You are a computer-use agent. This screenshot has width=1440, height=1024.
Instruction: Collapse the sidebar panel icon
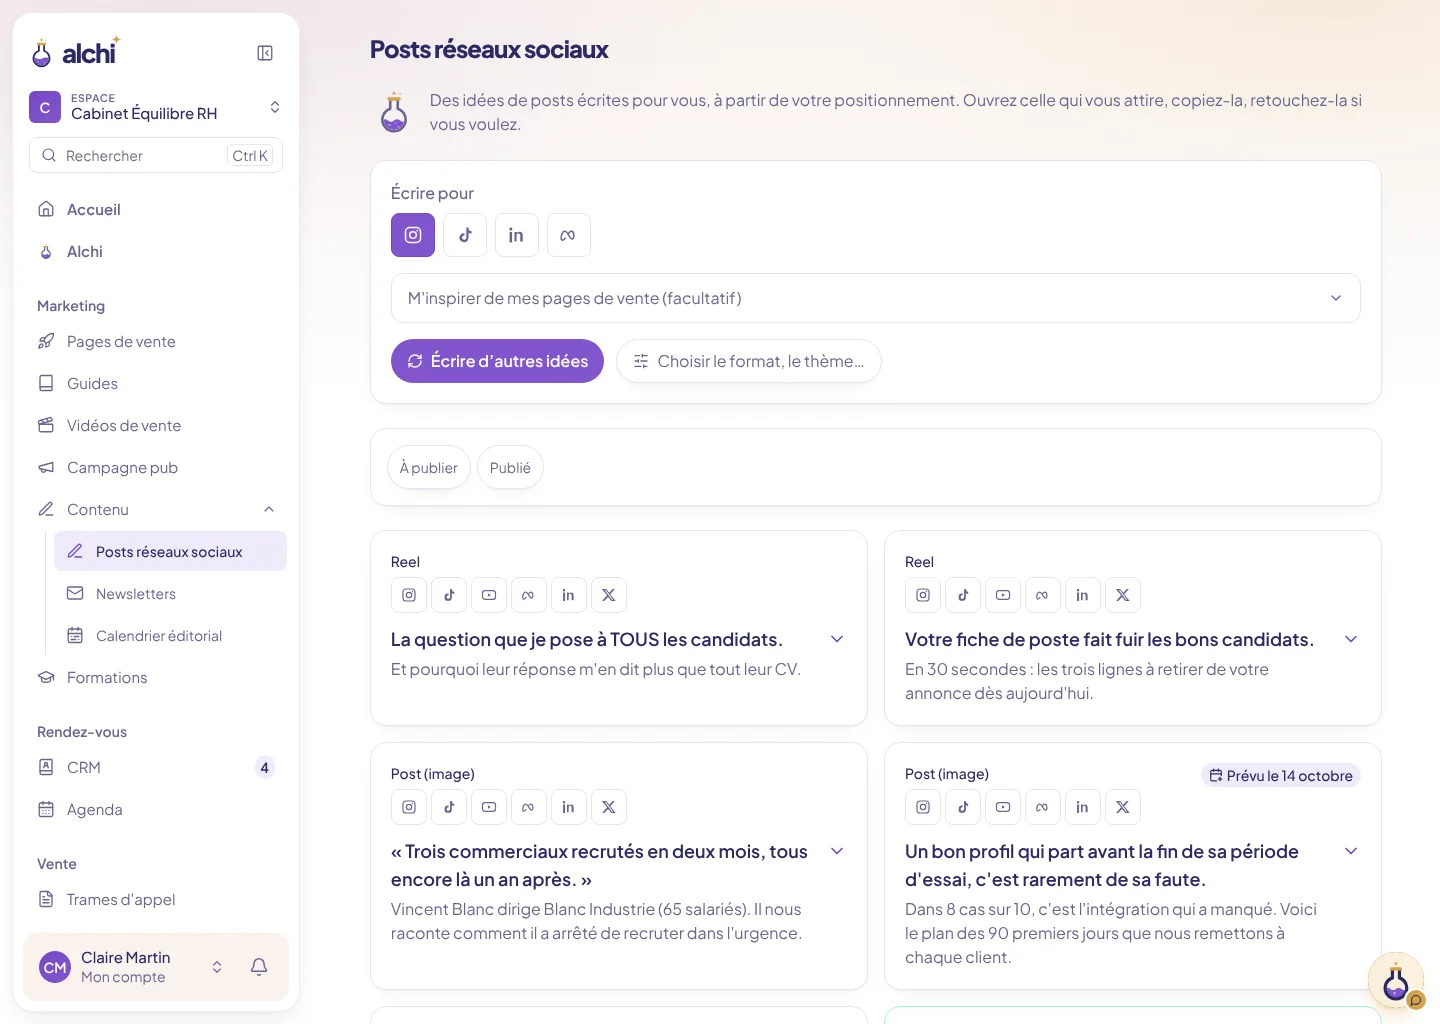point(265,53)
